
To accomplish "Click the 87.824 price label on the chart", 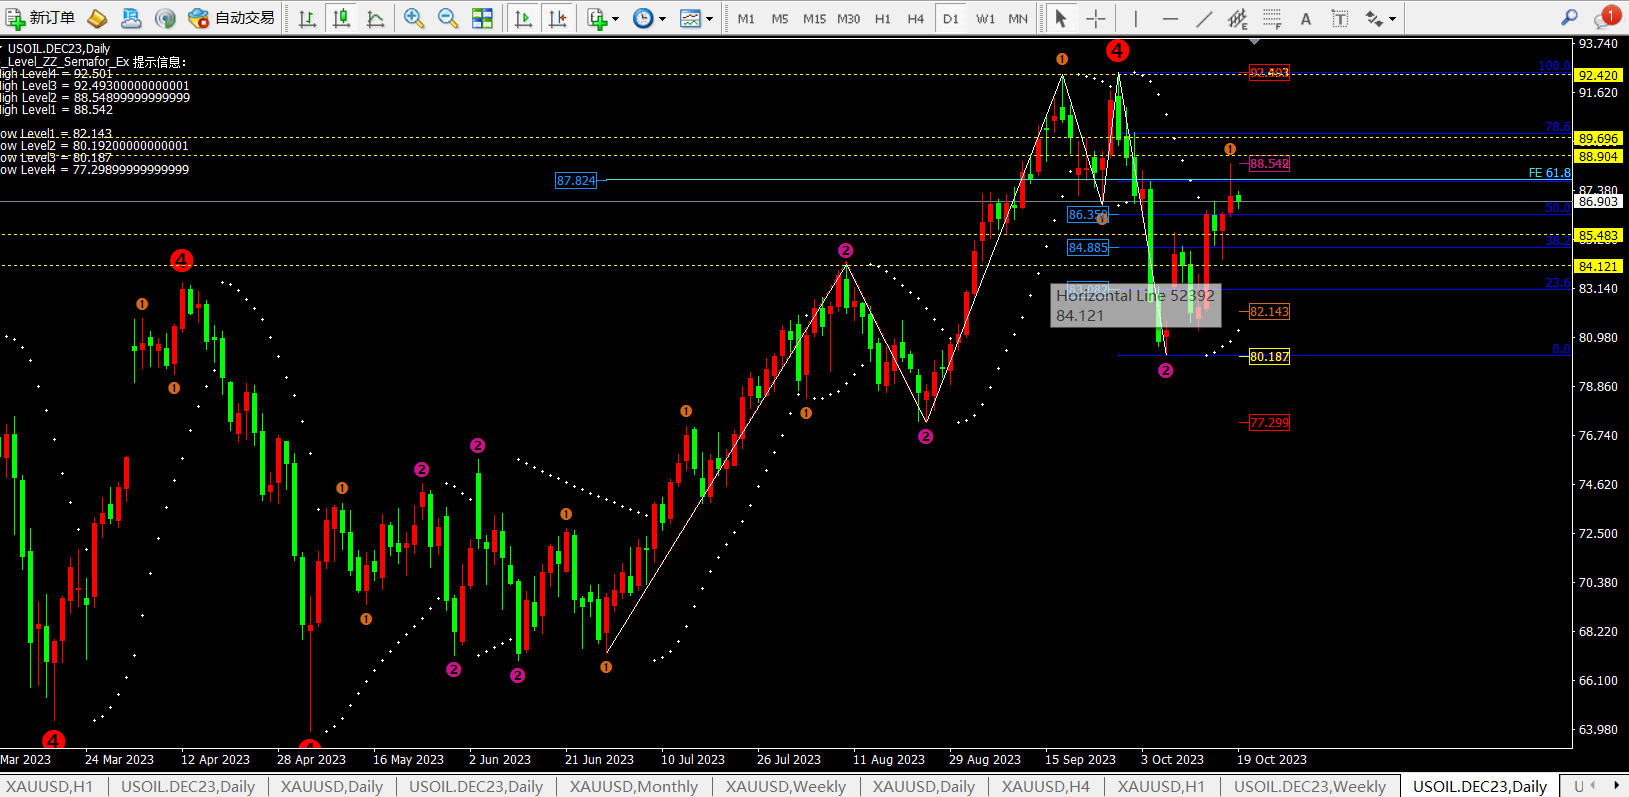I will (x=576, y=181).
